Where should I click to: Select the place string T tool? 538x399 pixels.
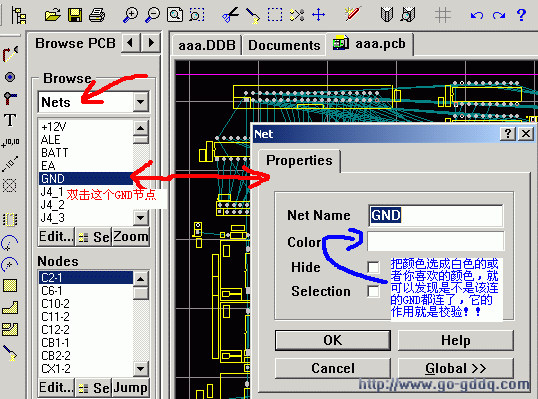click(x=10, y=120)
